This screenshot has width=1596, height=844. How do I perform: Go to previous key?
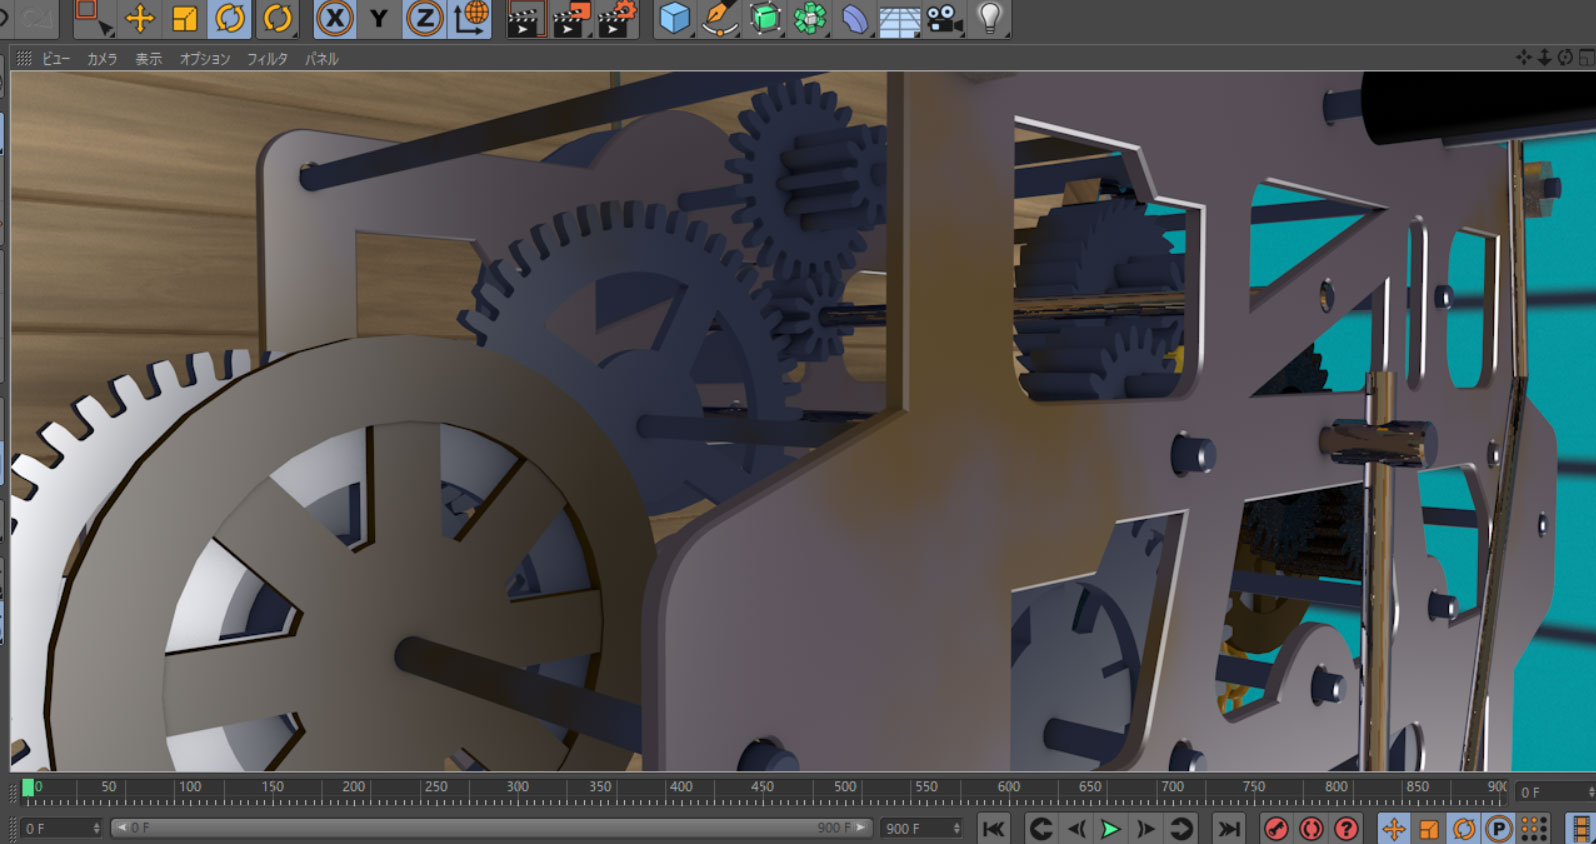1040,829
